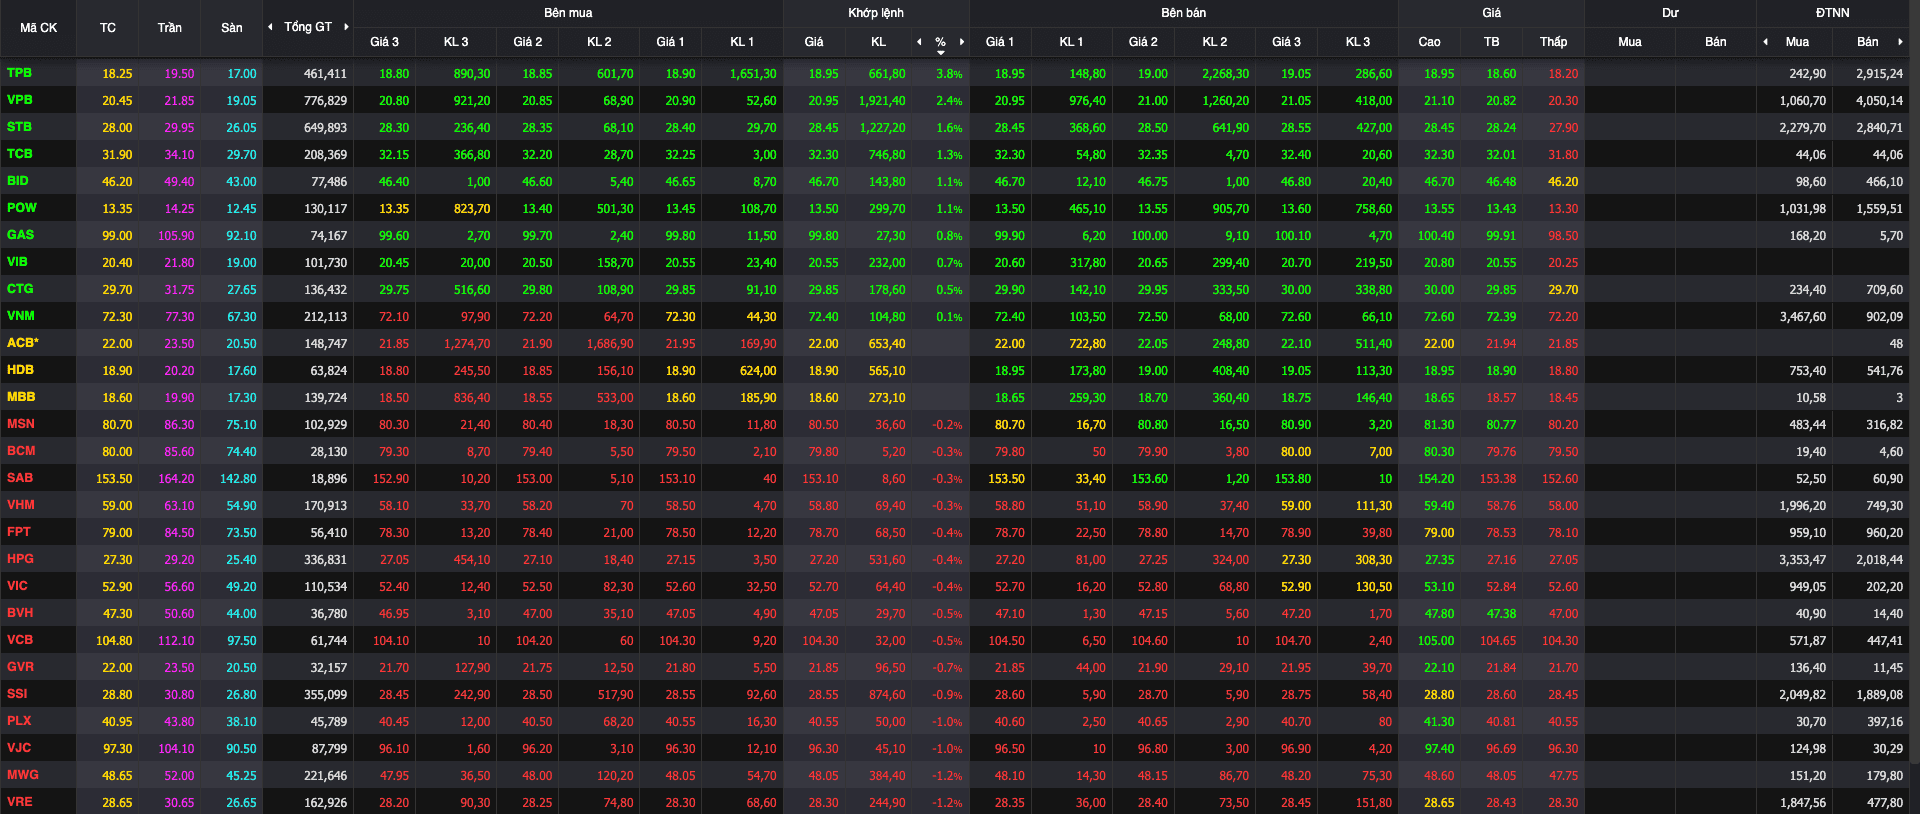The height and width of the screenshot is (814, 1920).
Task: Click the Sàn column header
Action: pyautogui.click(x=232, y=28)
